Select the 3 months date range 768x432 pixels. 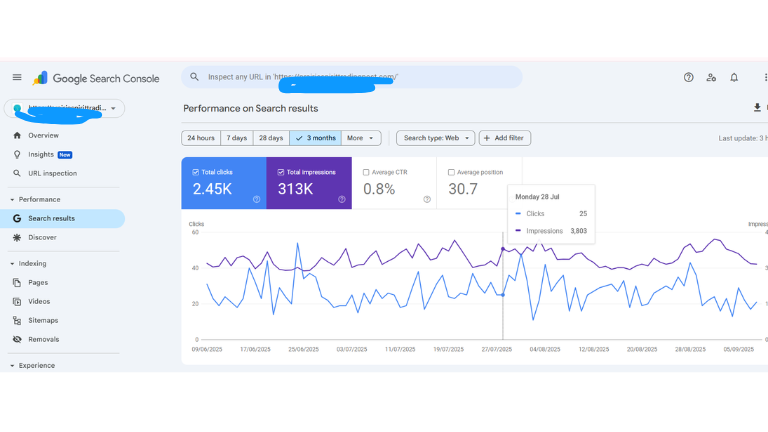pos(315,138)
